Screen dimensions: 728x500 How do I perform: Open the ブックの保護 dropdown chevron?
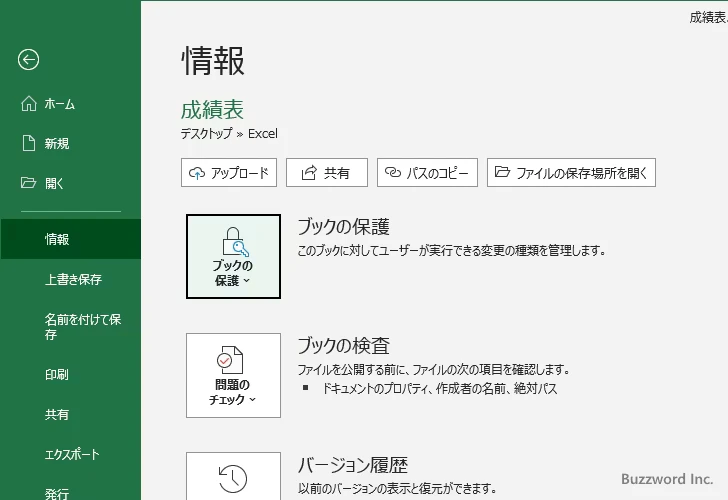click(x=247, y=280)
